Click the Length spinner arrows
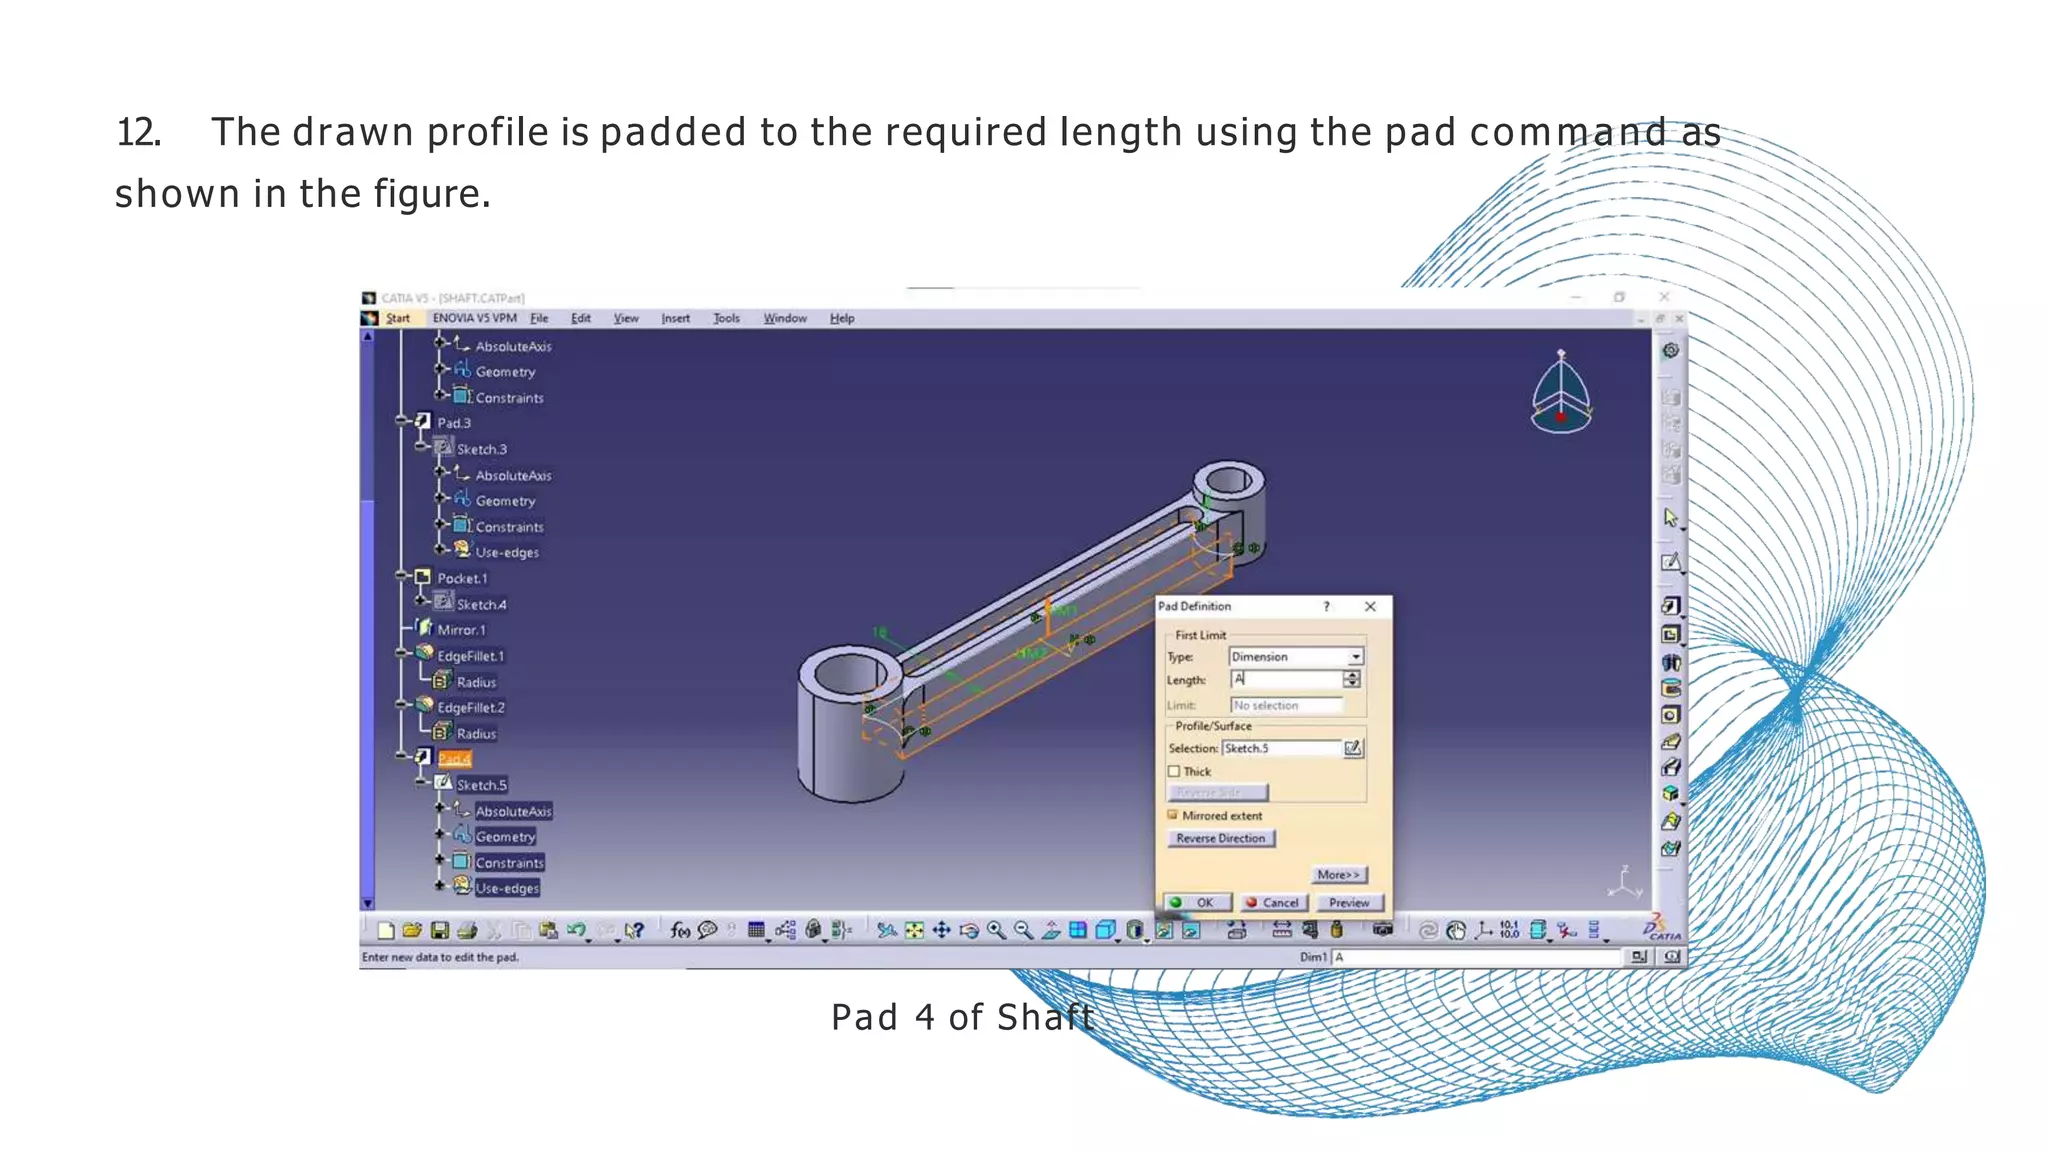The width and height of the screenshot is (2048, 1152). pyautogui.click(x=1352, y=679)
